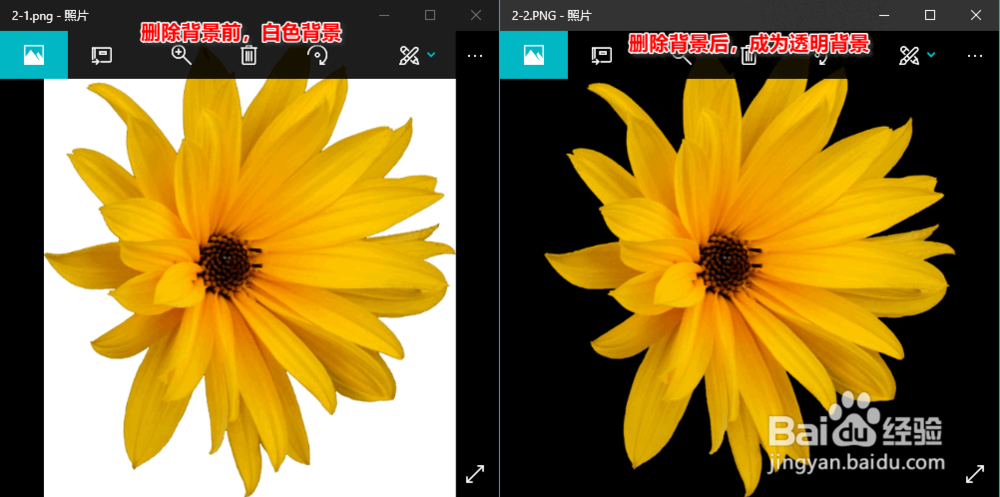Enter fullscreen in 2-1.png window

(x=475, y=474)
